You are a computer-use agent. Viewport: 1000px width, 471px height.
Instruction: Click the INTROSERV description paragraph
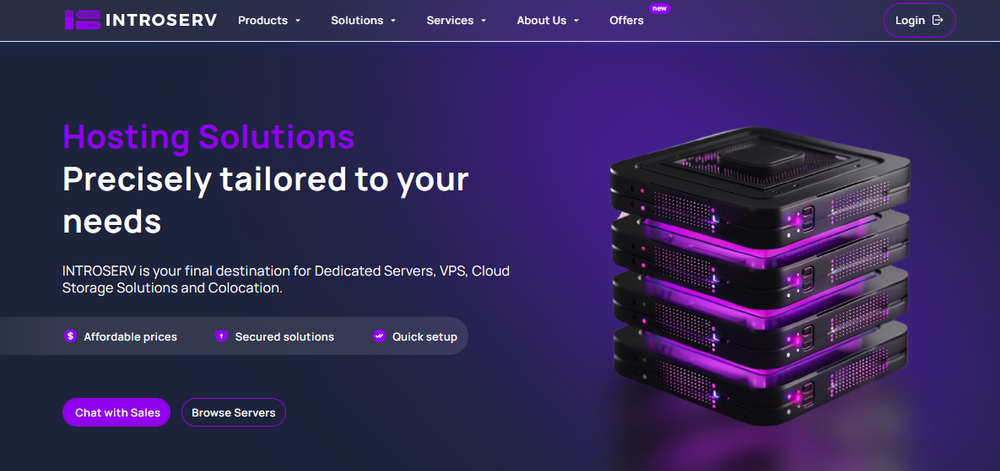point(286,279)
